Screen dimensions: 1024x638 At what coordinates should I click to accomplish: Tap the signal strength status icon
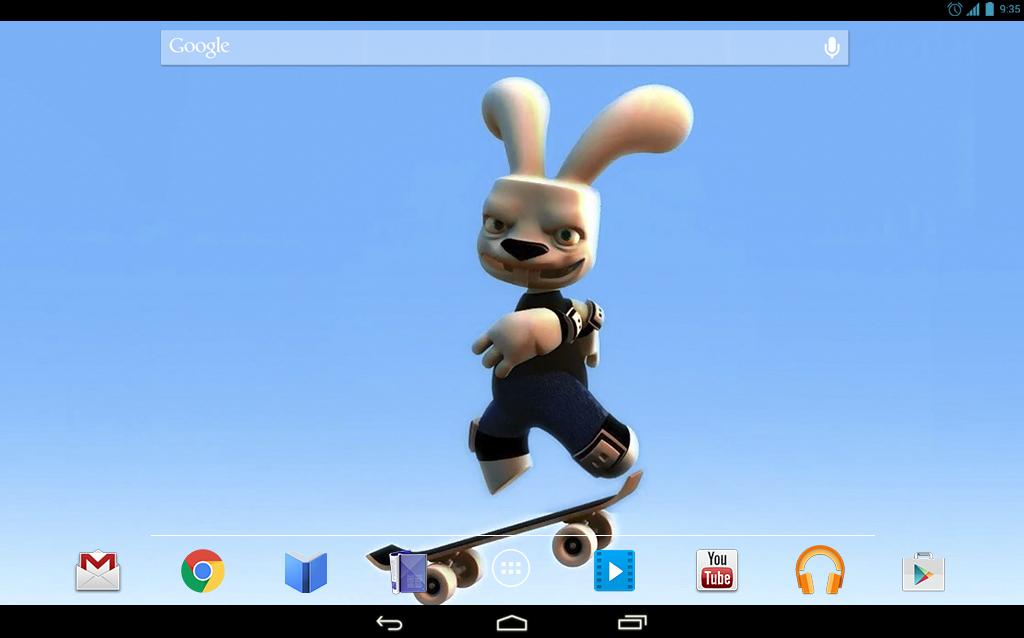[973, 9]
